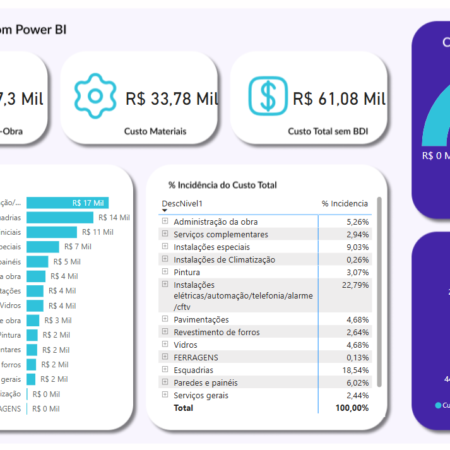Expand the Administração da obra row
The image size is (450, 450).
pyautogui.click(x=165, y=221)
